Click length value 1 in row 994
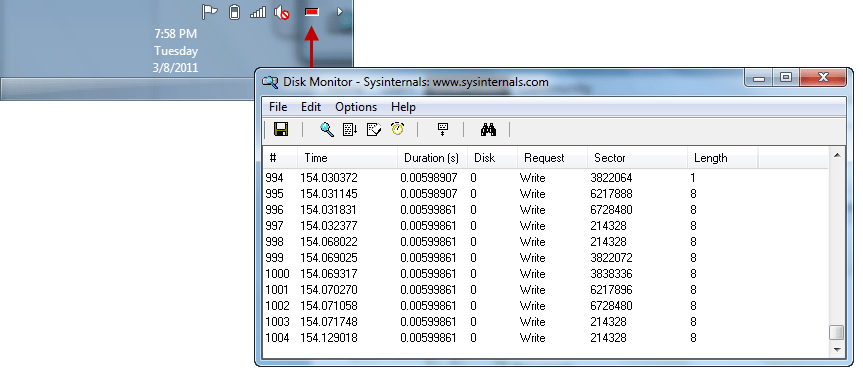This screenshot has width=863, height=377. point(693,178)
